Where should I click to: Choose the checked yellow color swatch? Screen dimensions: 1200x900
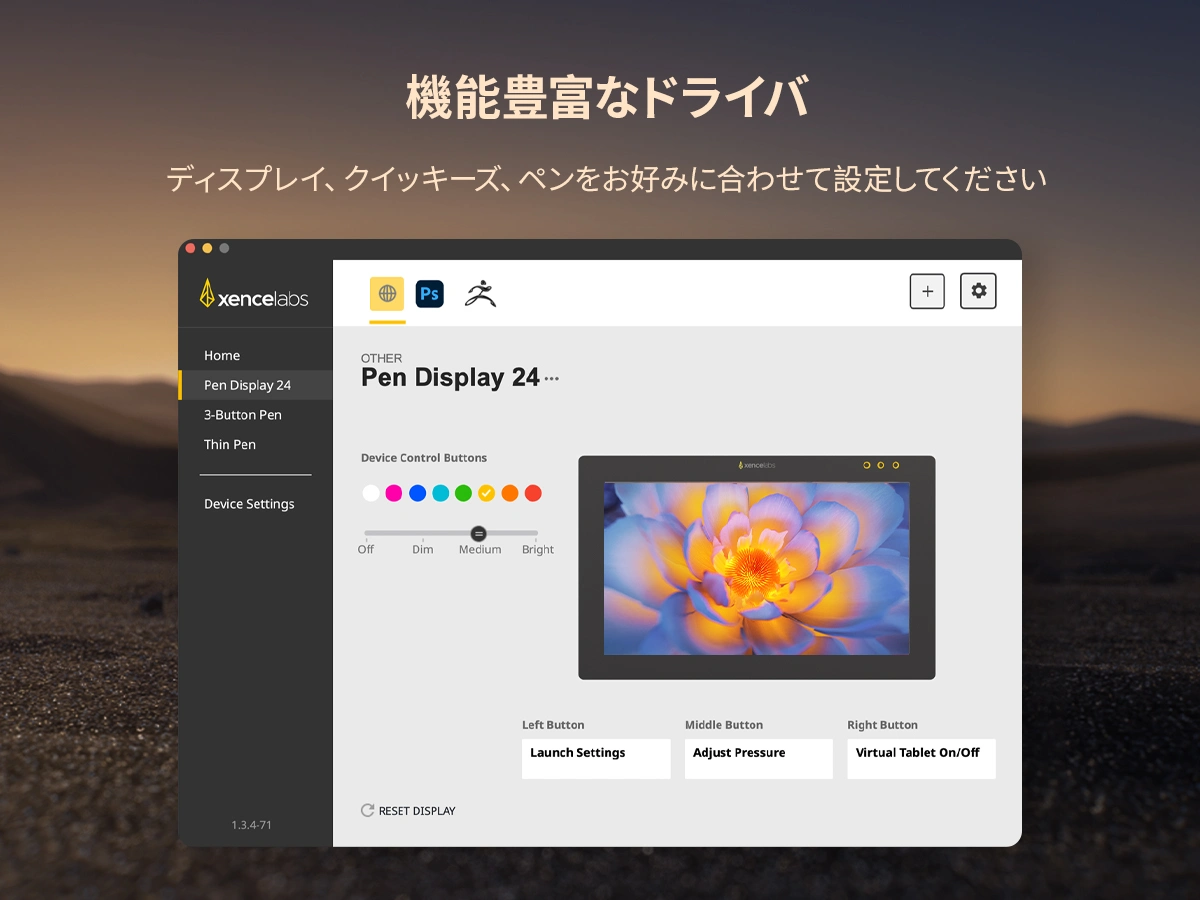click(487, 493)
